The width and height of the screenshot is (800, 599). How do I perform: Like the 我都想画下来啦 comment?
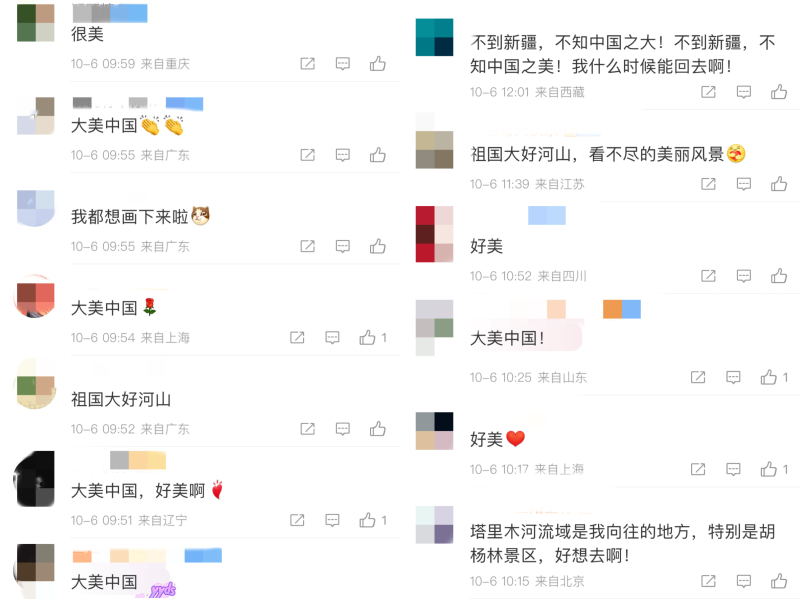click(x=378, y=246)
